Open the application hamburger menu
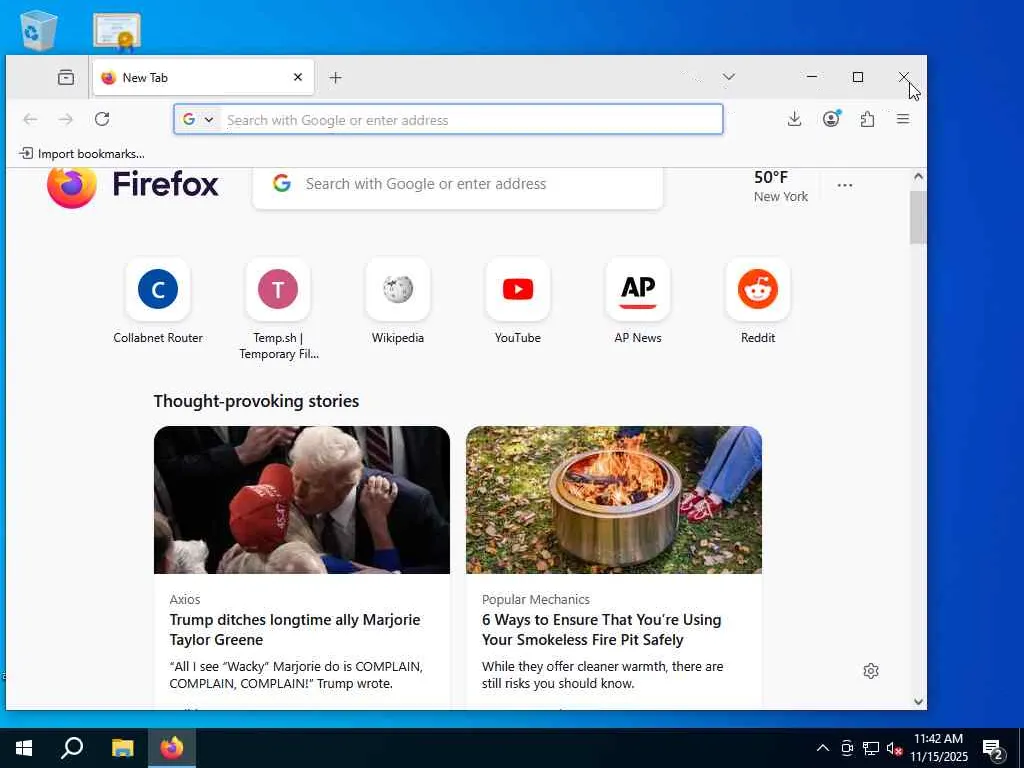Viewport: 1024px width, 768px height. 903,119
